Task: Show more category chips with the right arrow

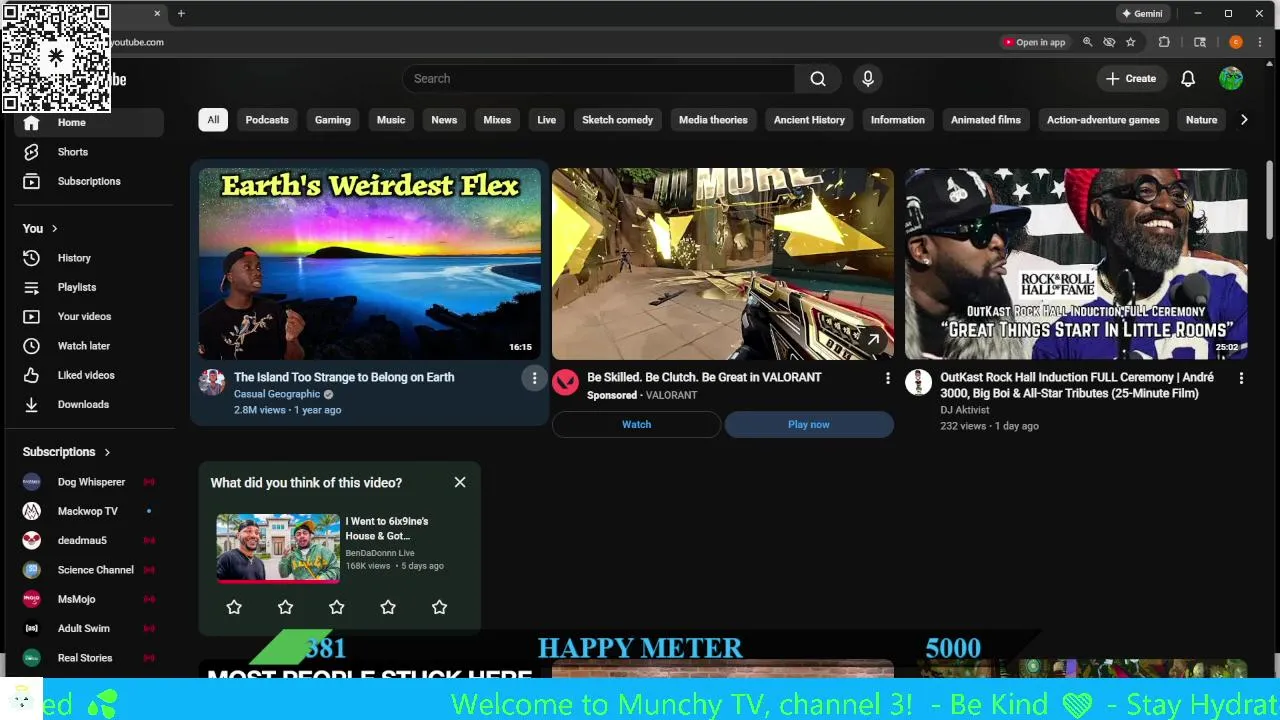Action: [x=1244, y=120]
